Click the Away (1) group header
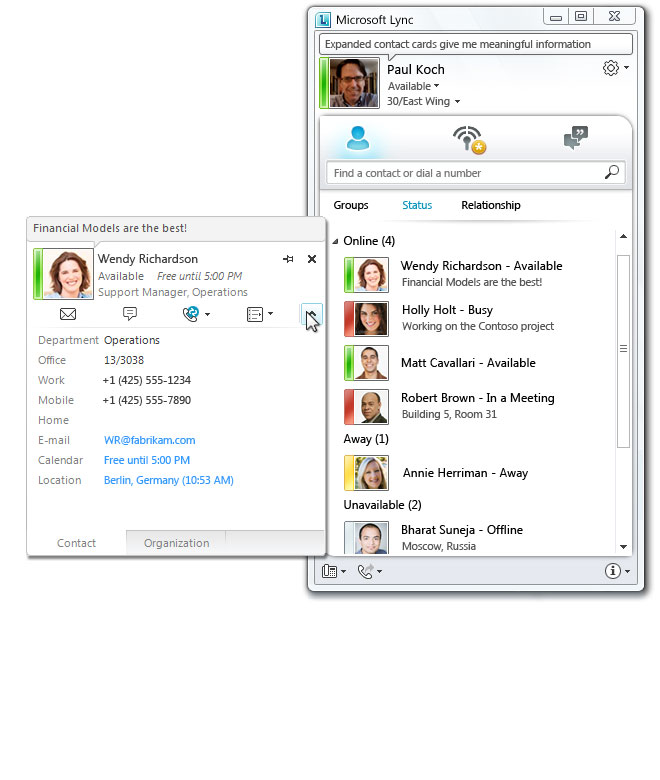 366,439
